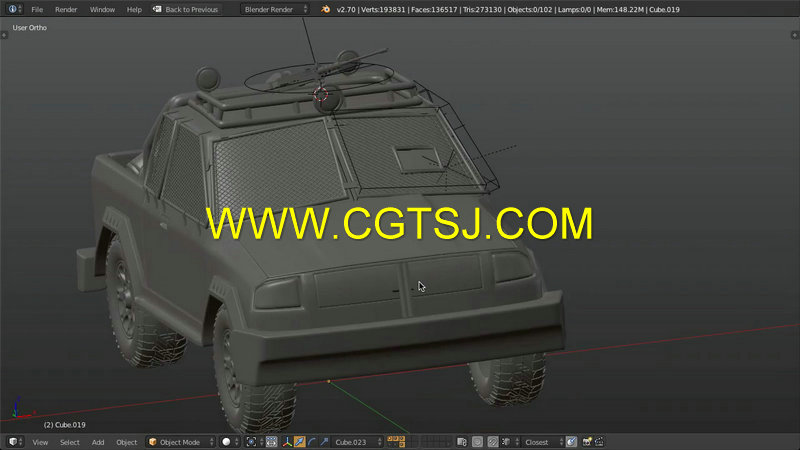The width and height of the screenshot is (800, 450).
Task: Enable the scale manipulator icon
Action: [324, 442]
